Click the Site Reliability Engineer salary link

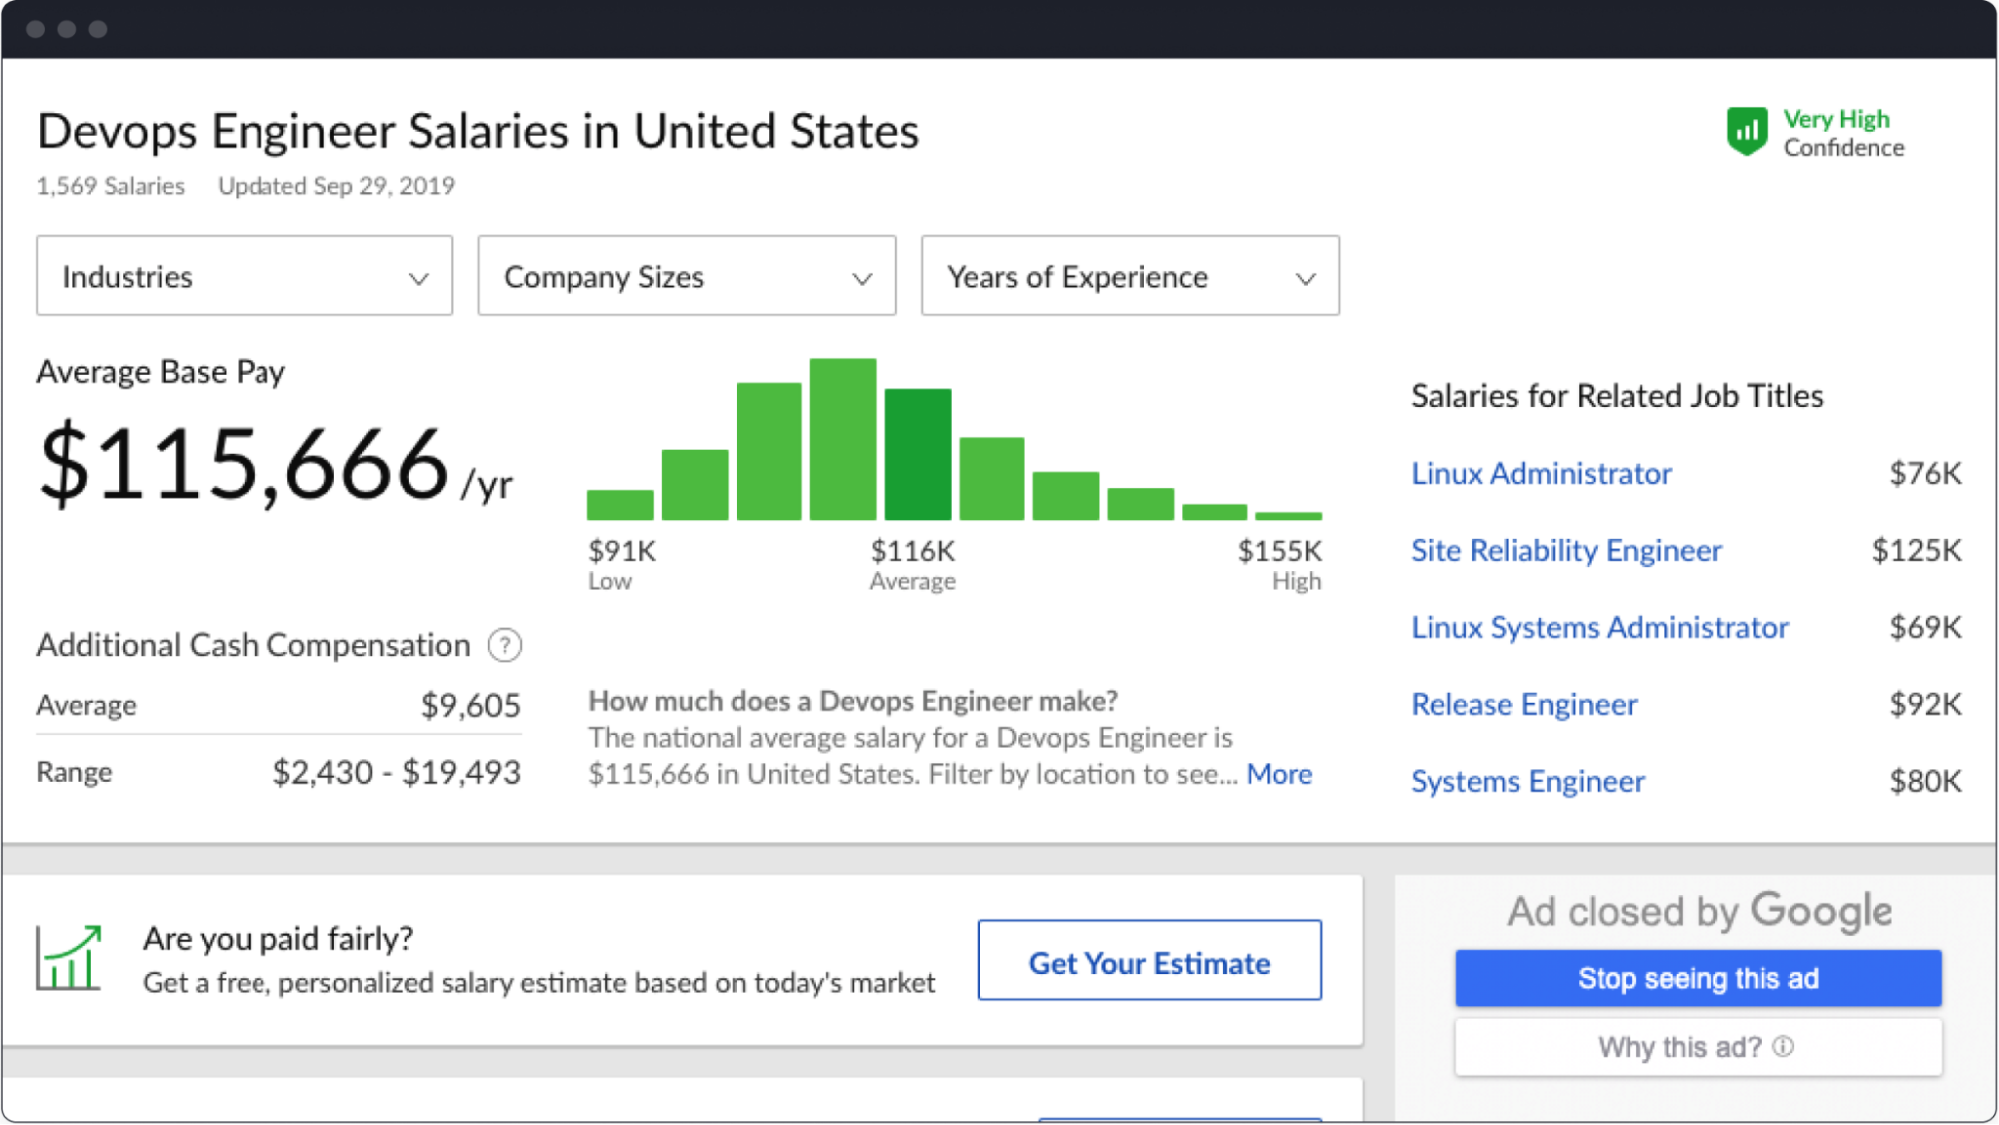coord(1568,549)
